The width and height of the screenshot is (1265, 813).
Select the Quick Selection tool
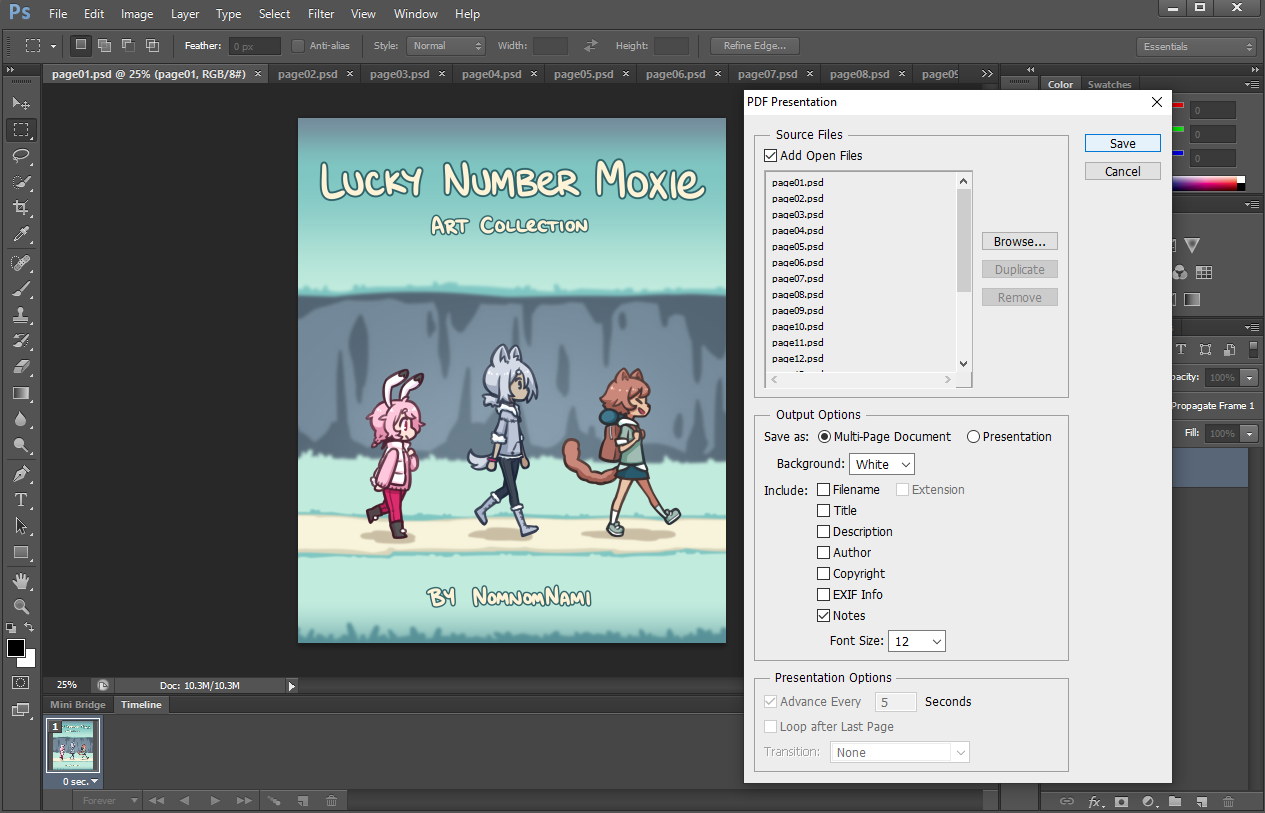[21, 182]
